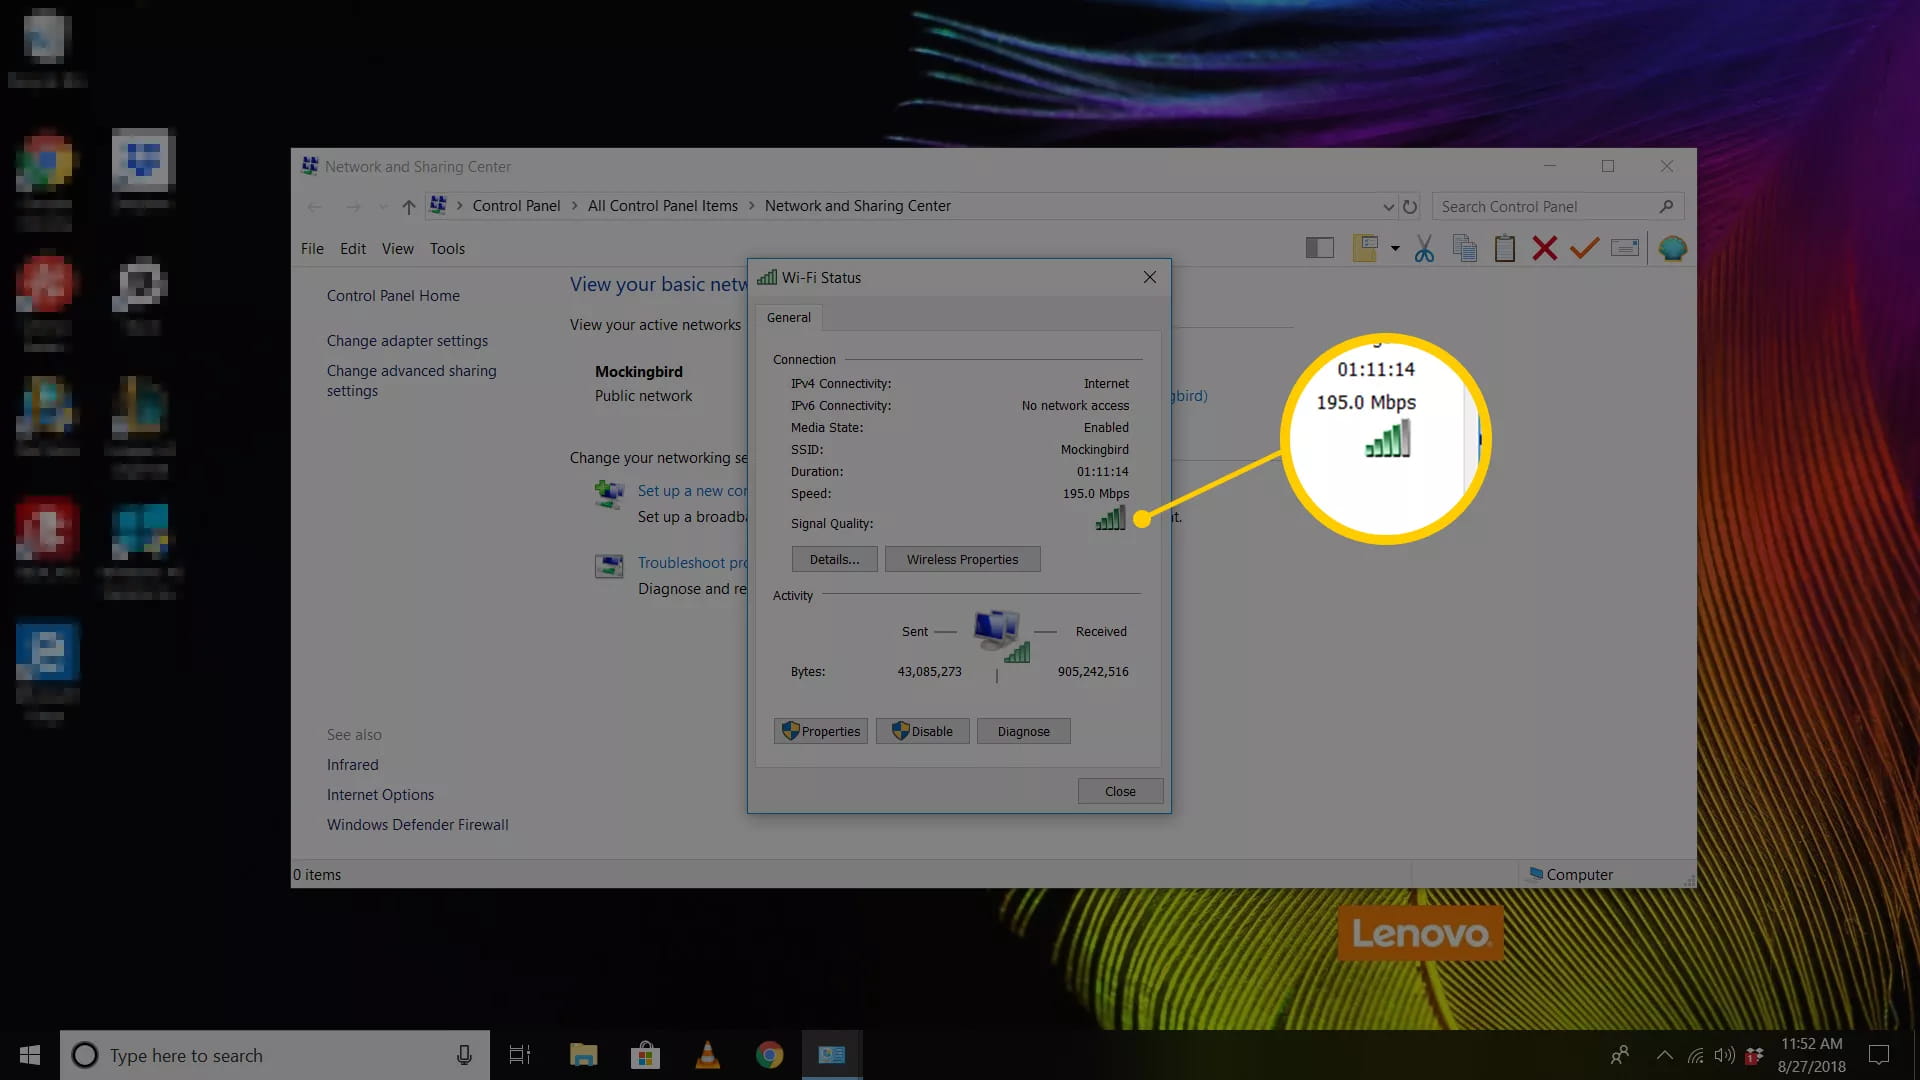Click the orange checkmark toolbar icon
Viewport: 1920px width, 1080px height.
point(1584,248)
